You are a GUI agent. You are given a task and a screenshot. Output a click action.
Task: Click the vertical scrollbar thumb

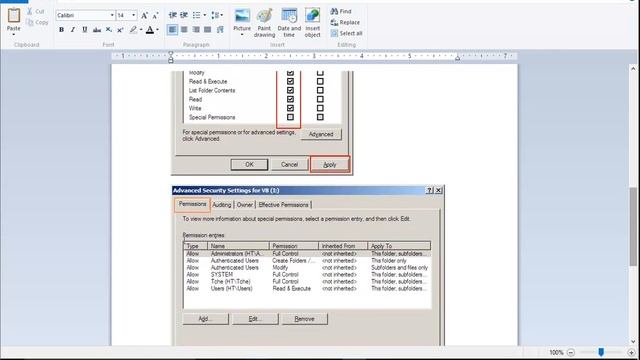point(633,227)
